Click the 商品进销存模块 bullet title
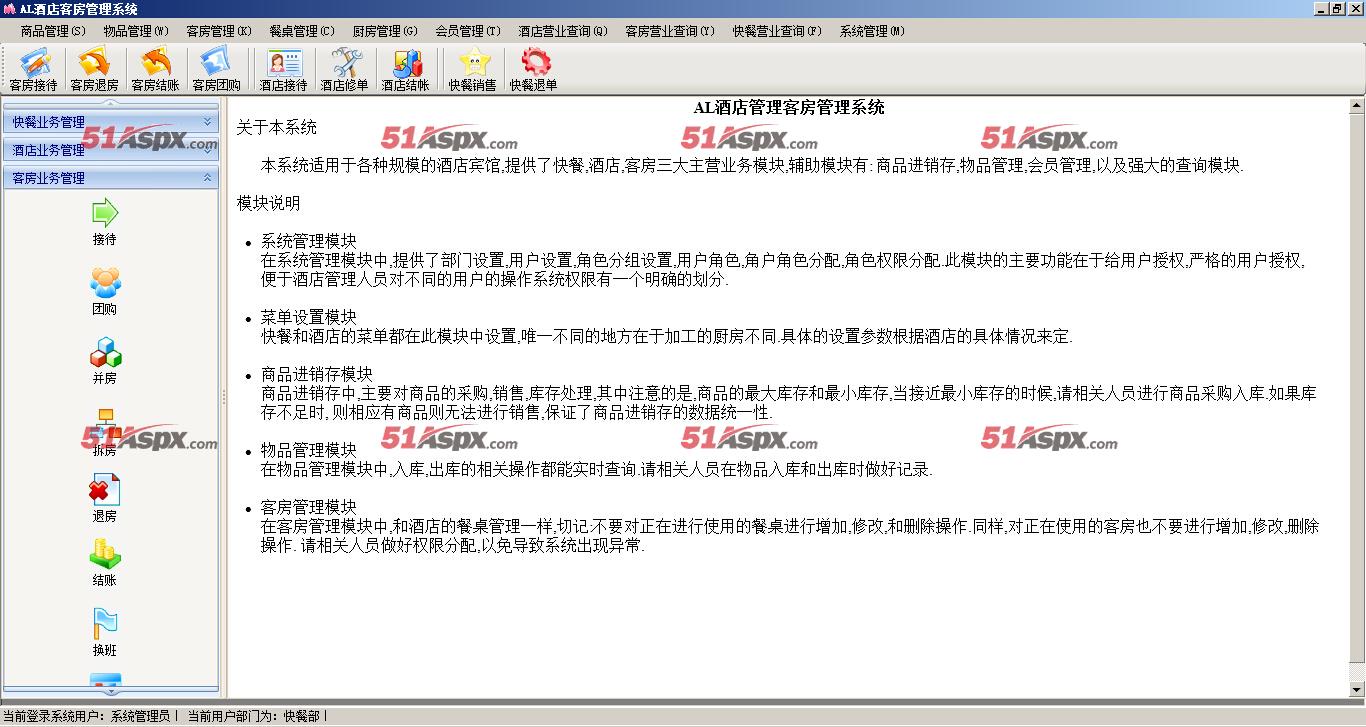 [x=317, y=374]
